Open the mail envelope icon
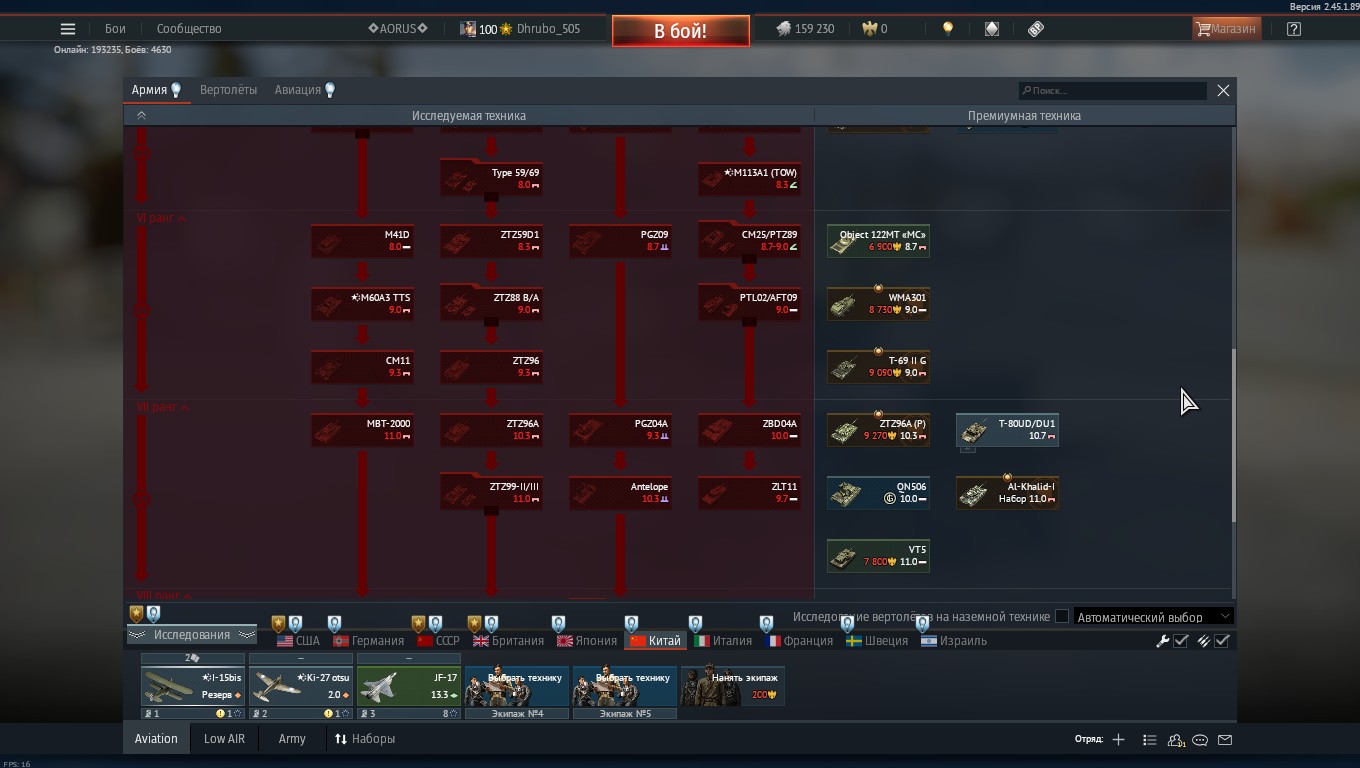The width and height of the screenshot is (1360, 768). (1225, 740)
